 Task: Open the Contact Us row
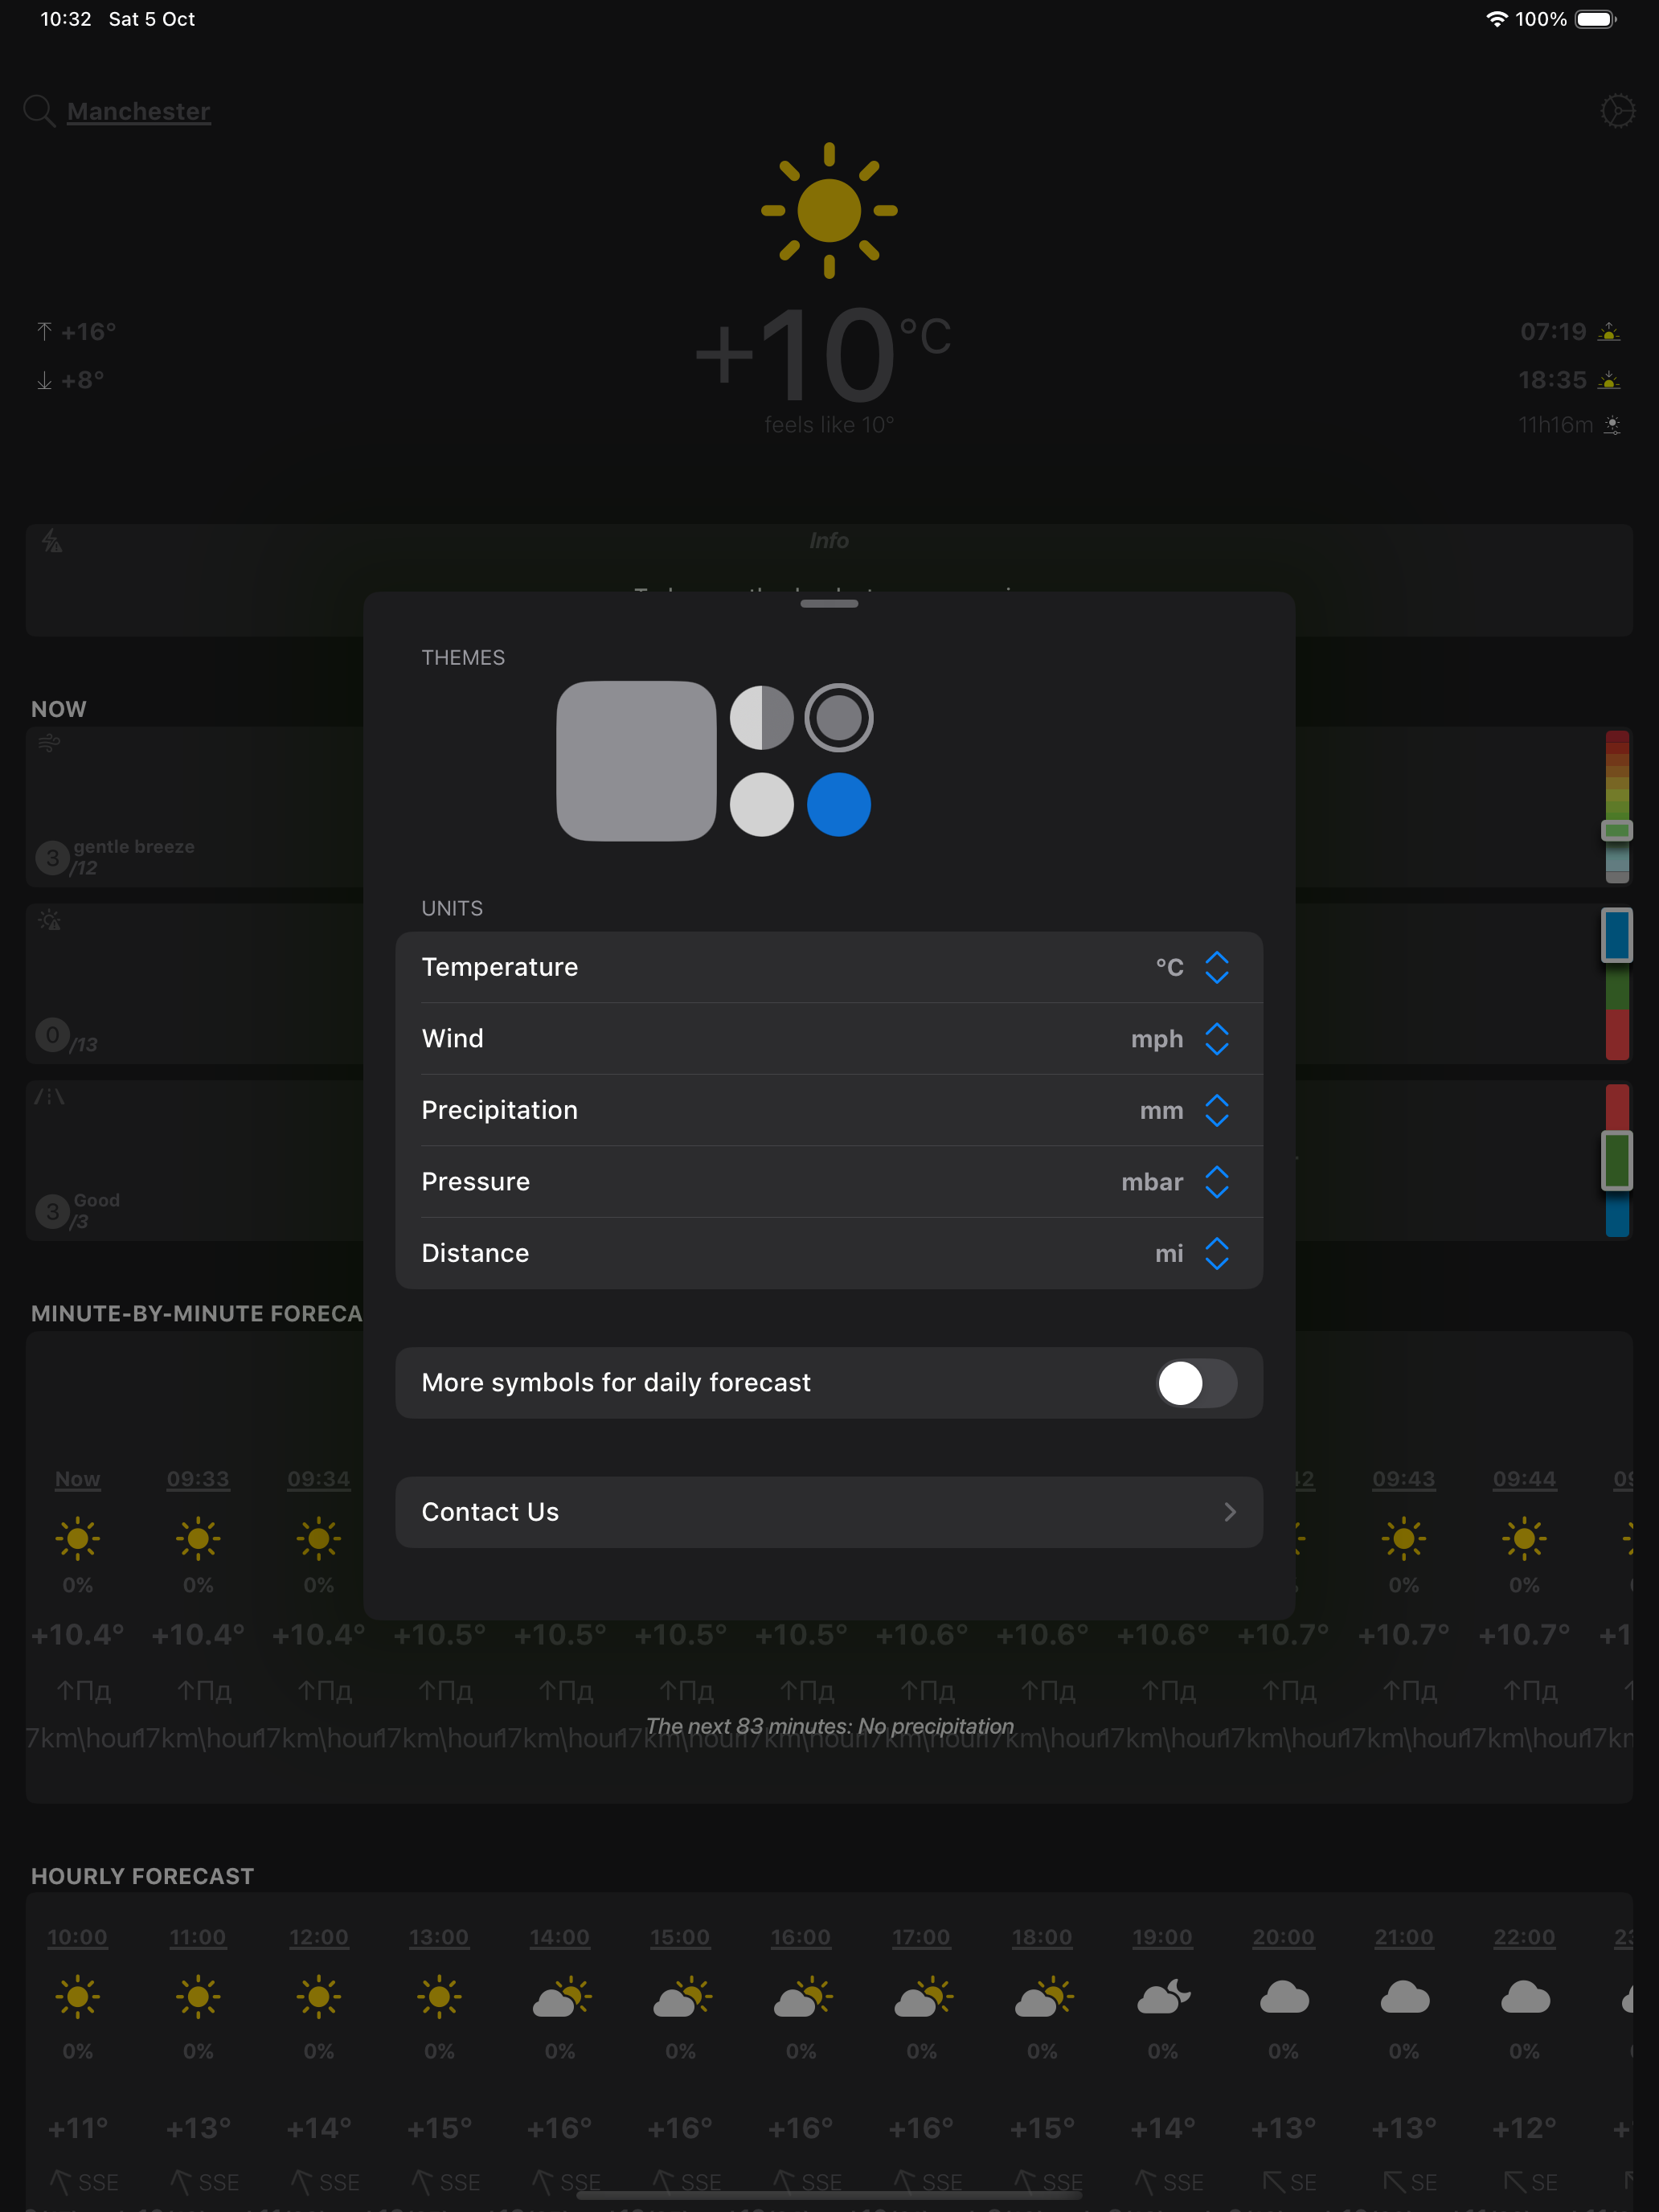[828, 1512]
